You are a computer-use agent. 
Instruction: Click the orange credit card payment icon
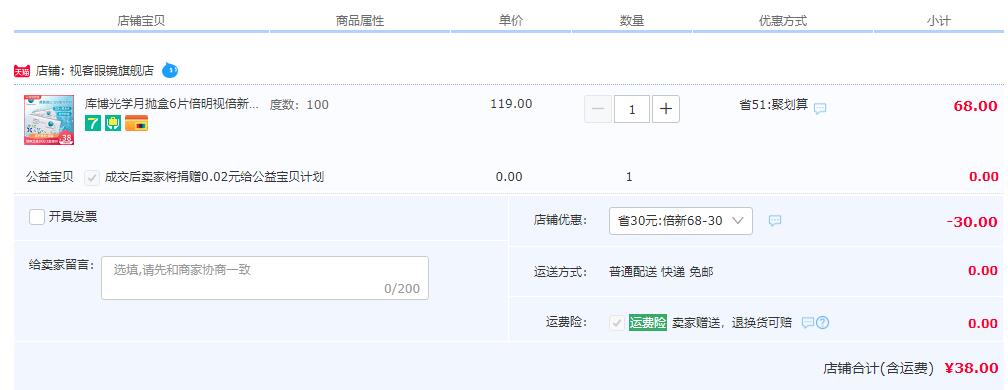pyautogui.click(x=136, y=123)
